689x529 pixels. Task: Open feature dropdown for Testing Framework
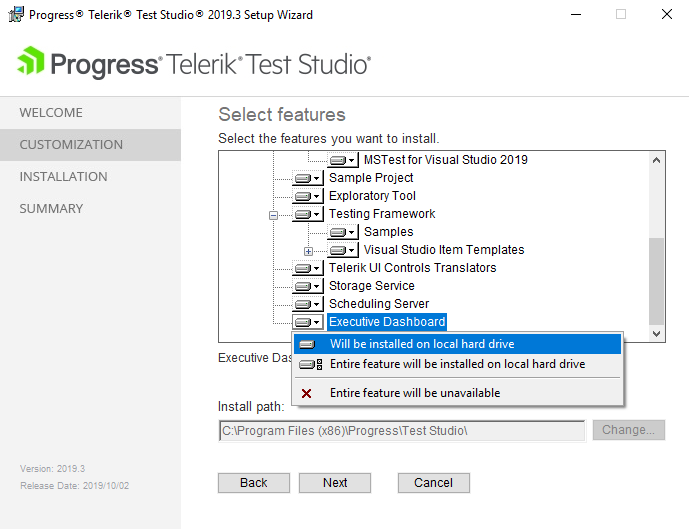(x=308, y=214)
